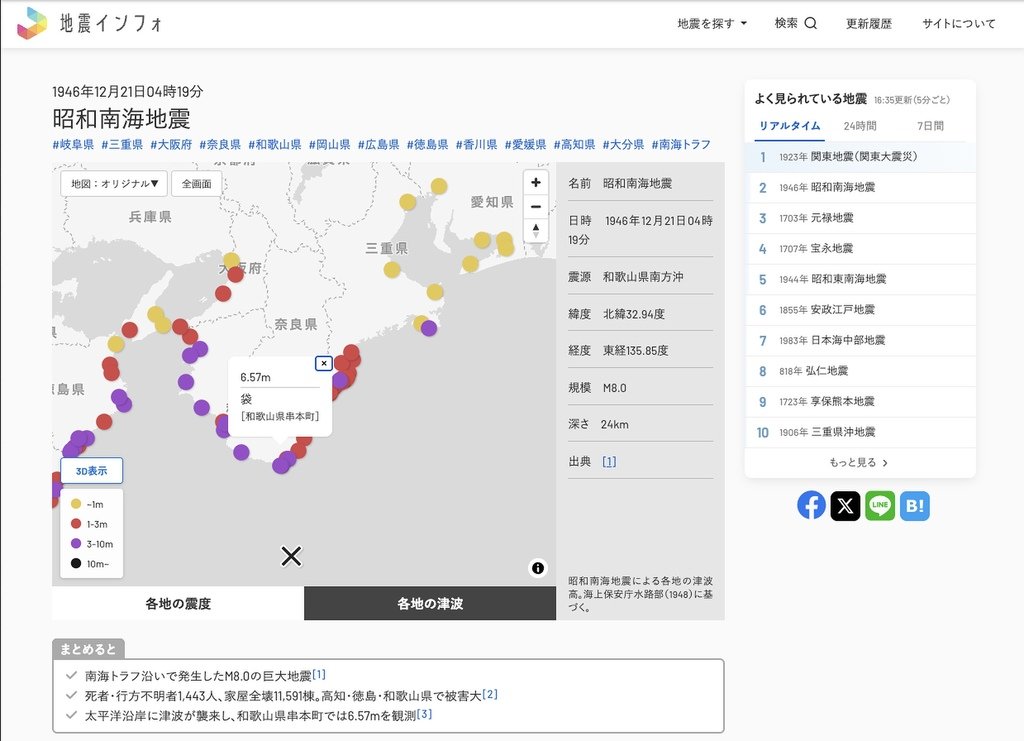Open 818年 弘仁地震 entry
The image size is (1024, 741).
(x=860, y=371)
